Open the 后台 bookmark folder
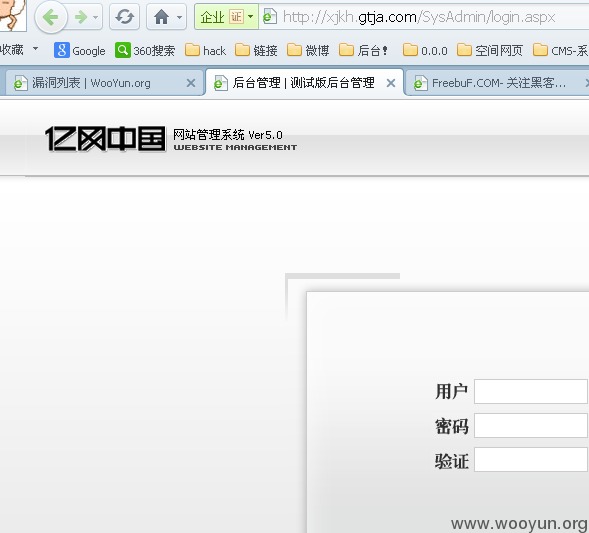This screenshot has height=533, width=589. coord(363,50)
